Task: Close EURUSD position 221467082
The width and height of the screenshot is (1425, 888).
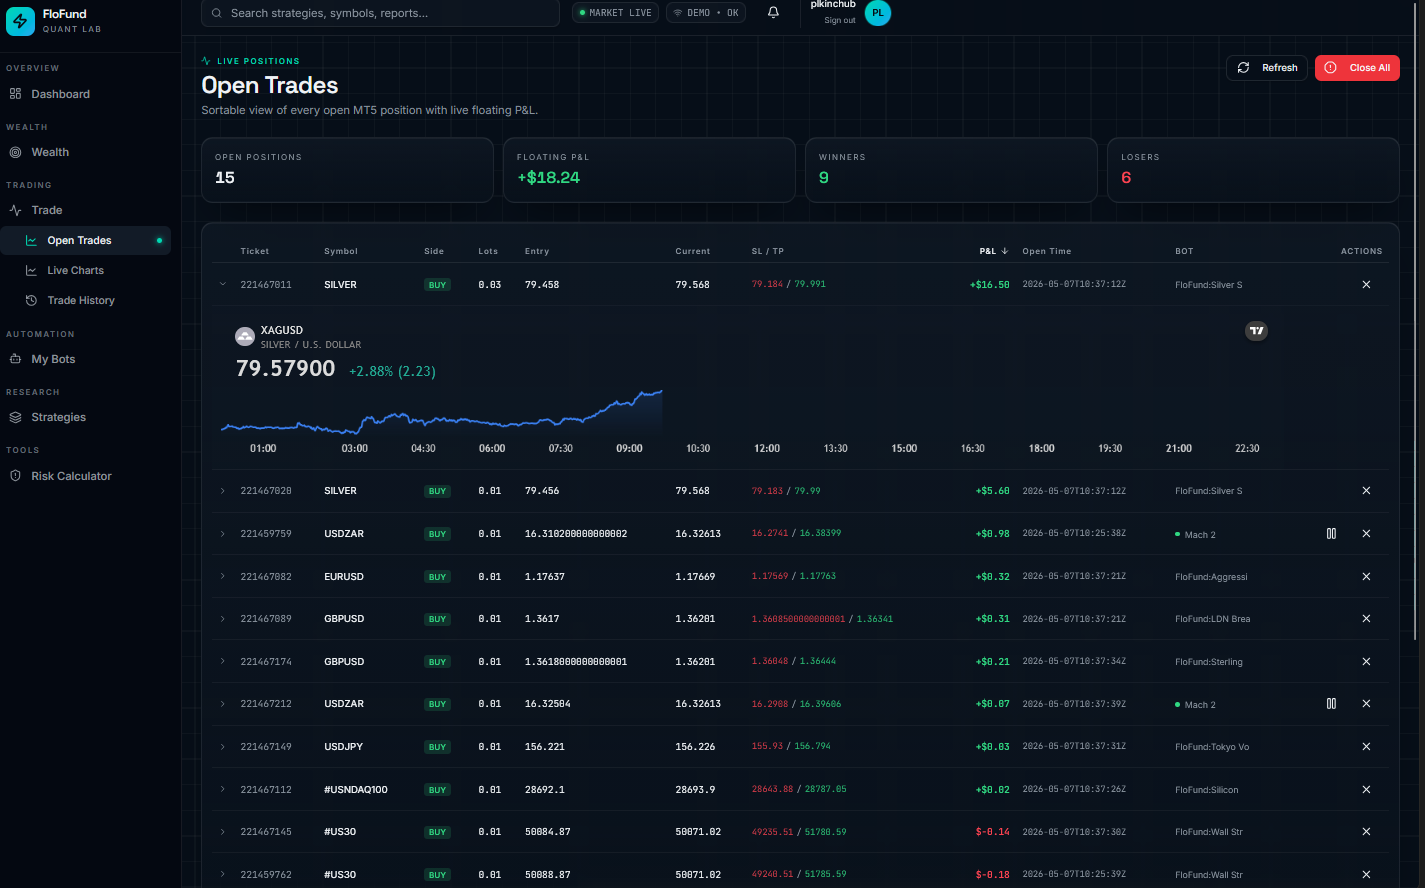Action: pyautogui.click(x=1366, y=577)
